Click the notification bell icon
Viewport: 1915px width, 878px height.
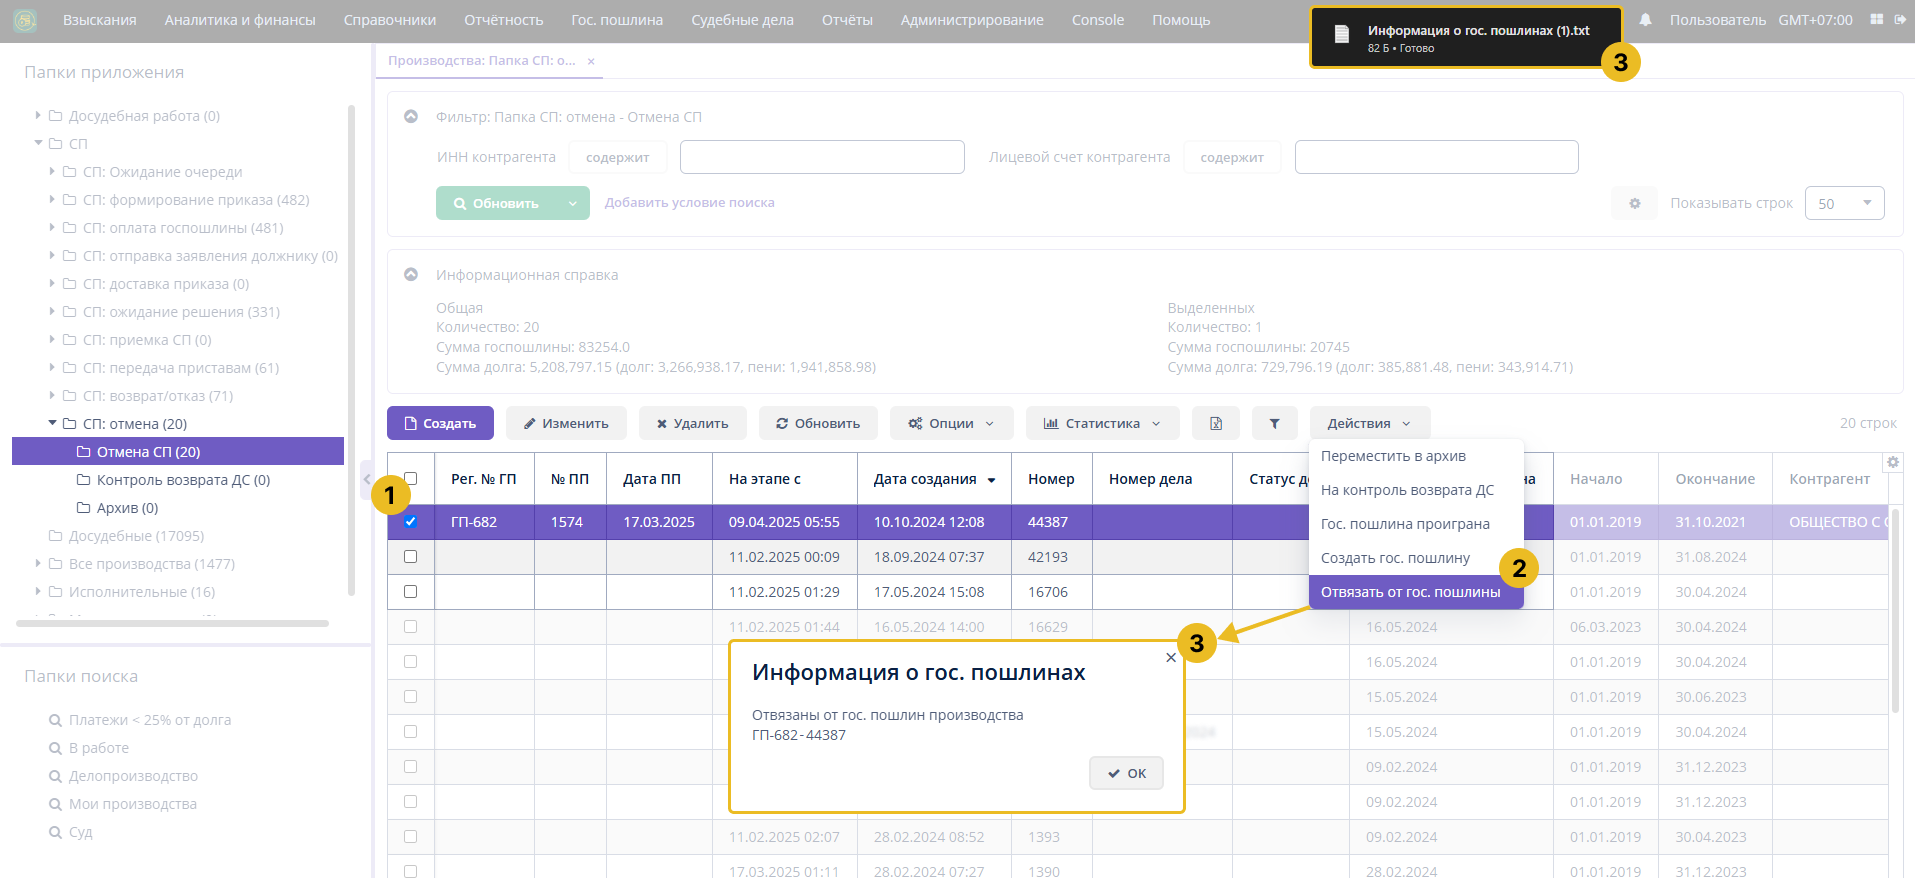[x=1645, y=20]
